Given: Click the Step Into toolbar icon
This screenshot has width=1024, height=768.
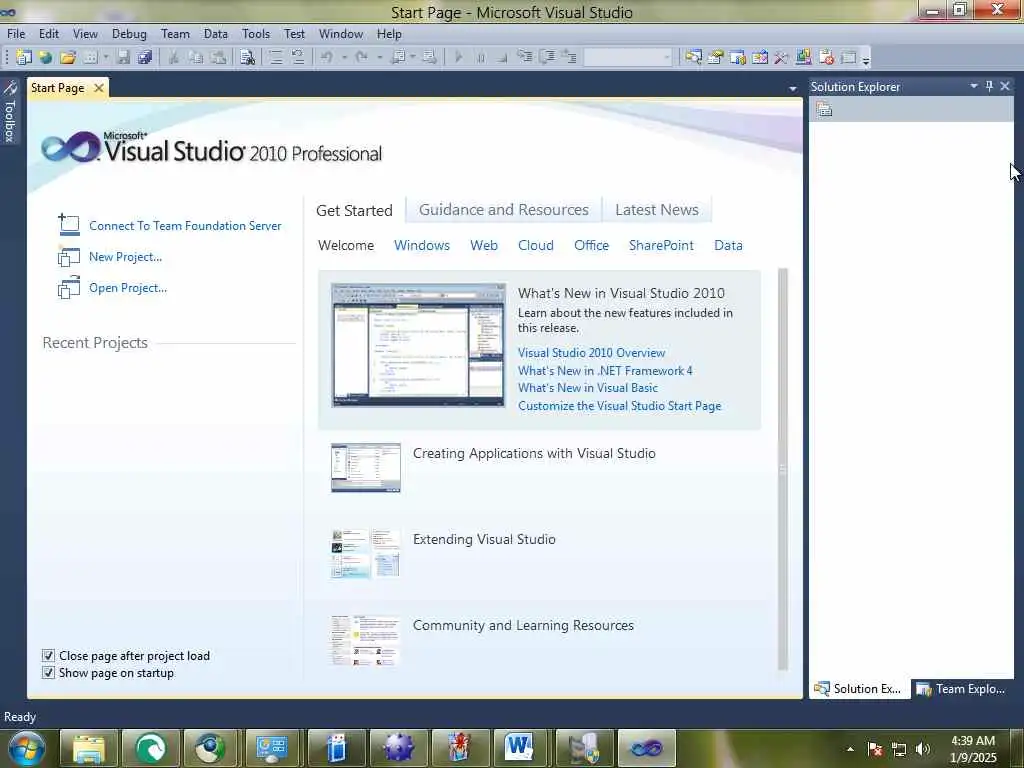Looking at the screenshot, I should pos(524,57).
